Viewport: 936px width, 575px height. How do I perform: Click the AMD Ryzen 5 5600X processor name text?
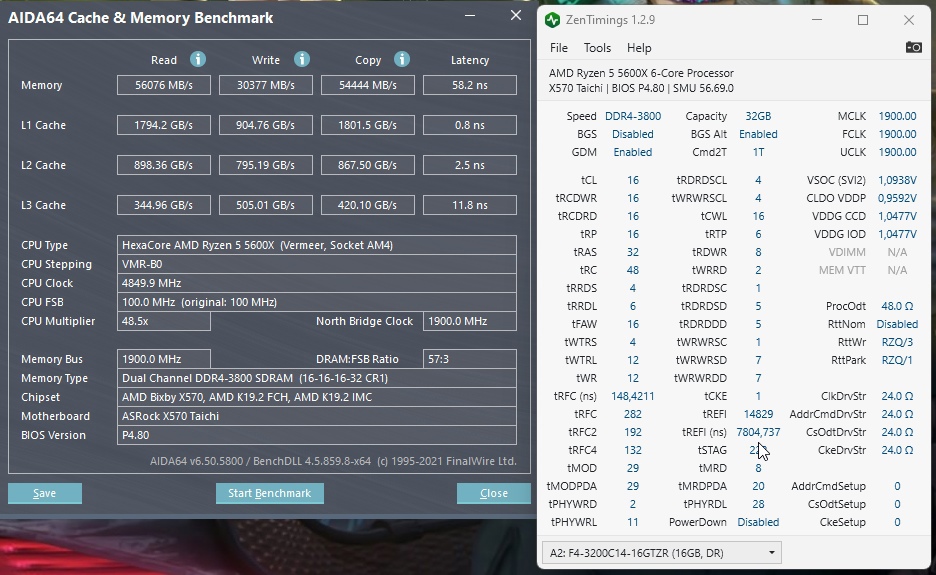click(641, 73)
